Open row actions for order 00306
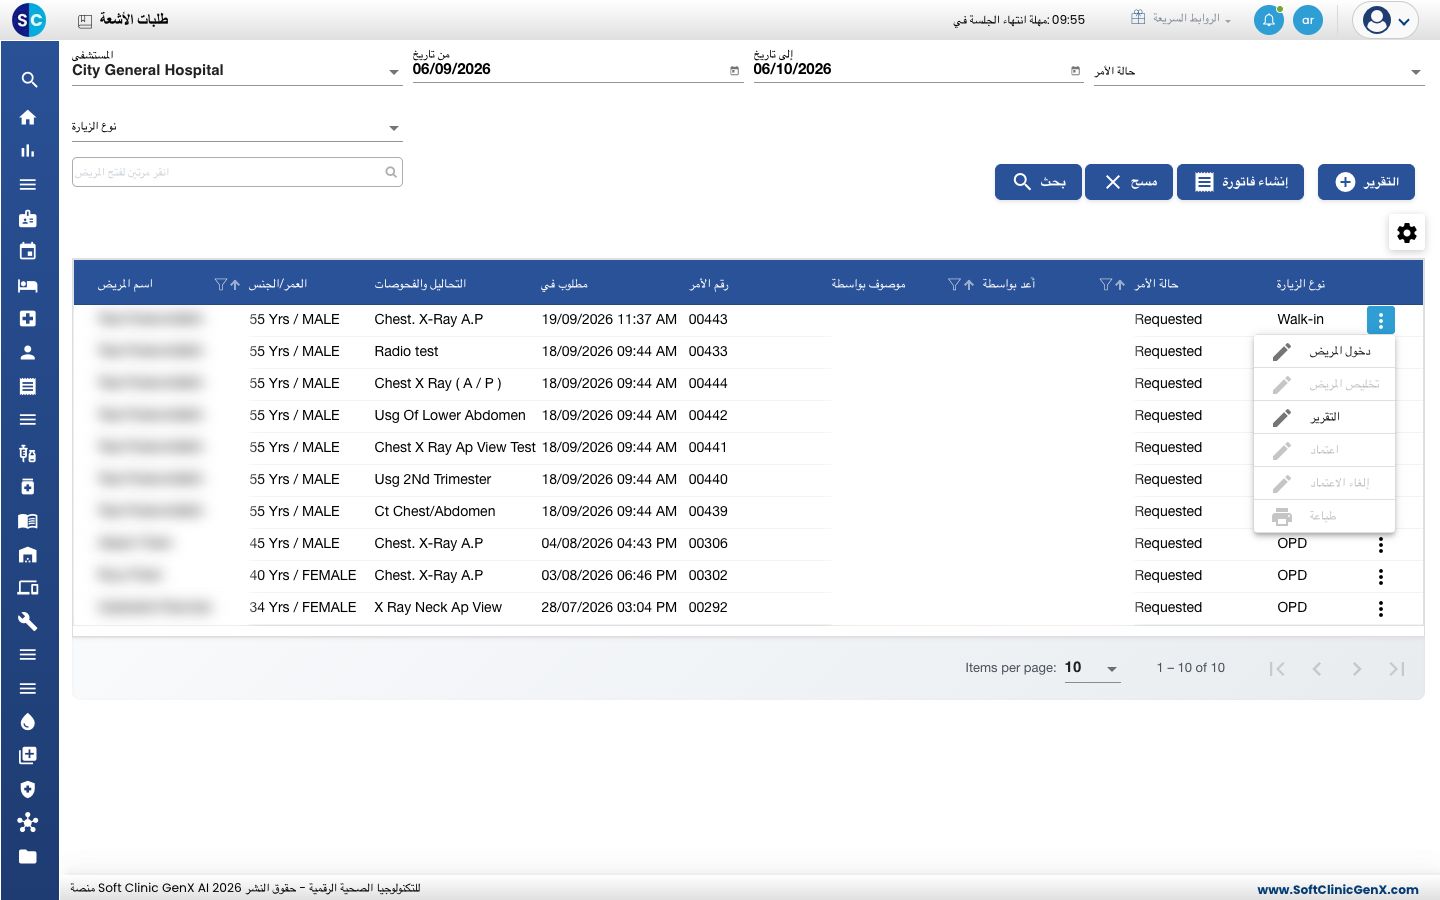The image size is (1440, 900). click(1381, 544)
